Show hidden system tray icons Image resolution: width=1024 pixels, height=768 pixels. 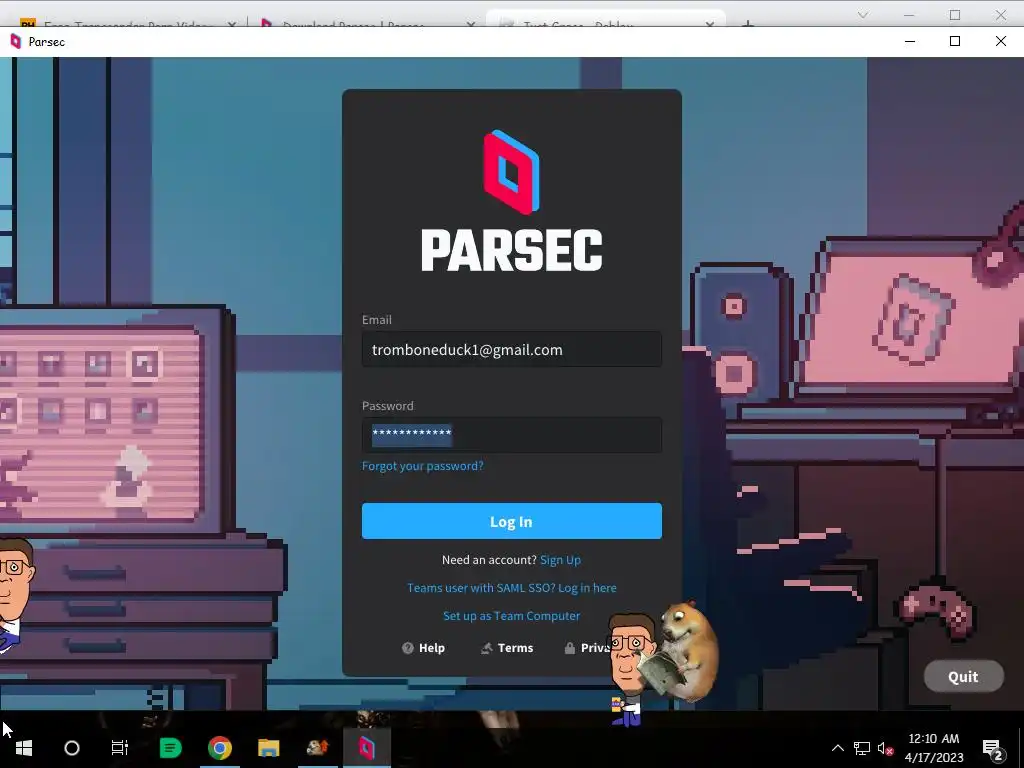[x=837, y=748]
